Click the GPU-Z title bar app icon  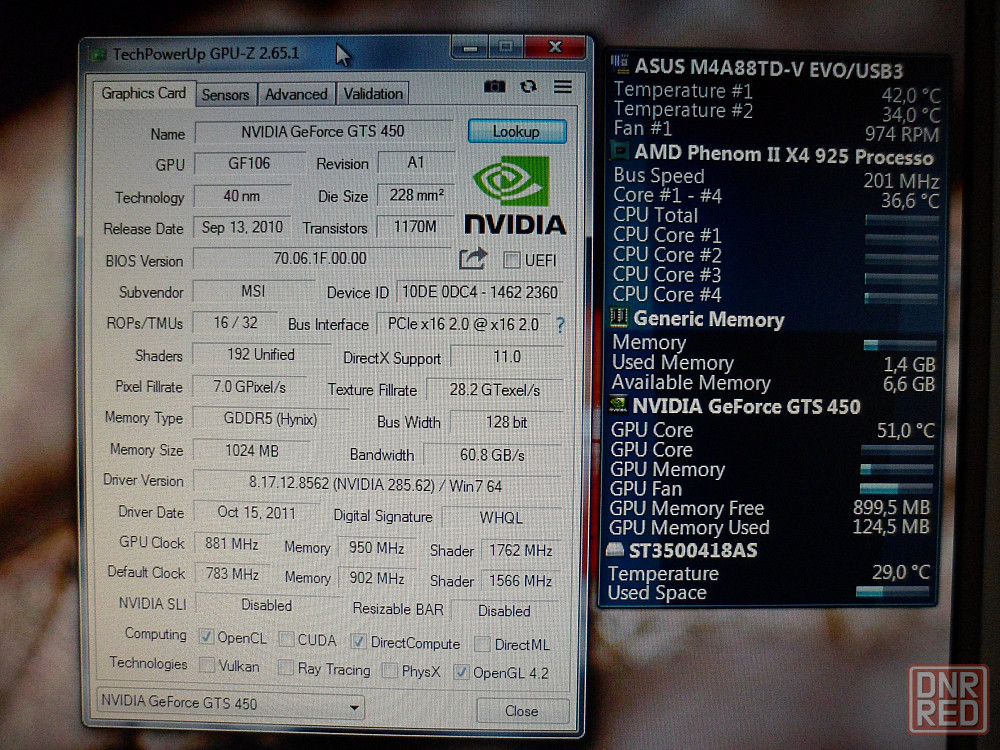point(98,55)
